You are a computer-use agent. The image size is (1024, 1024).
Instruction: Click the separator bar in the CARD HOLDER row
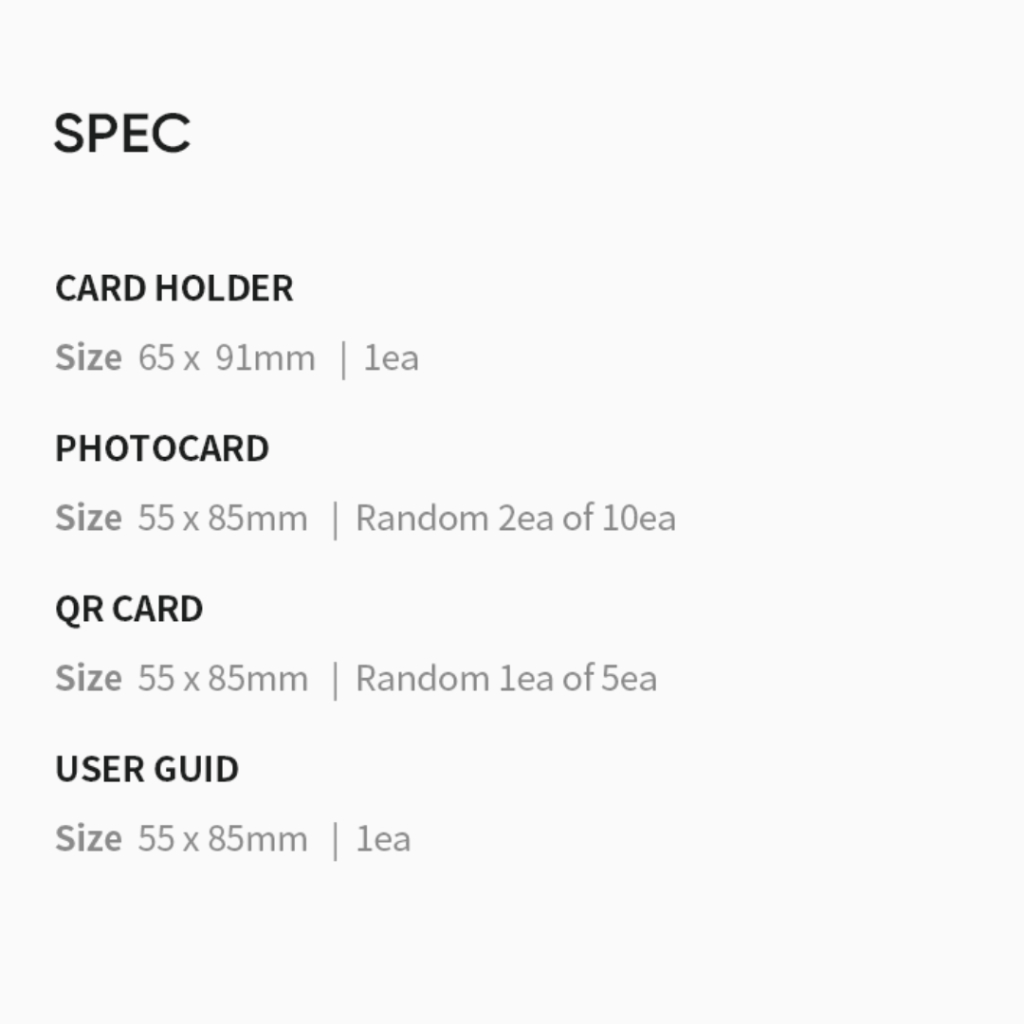pos(343,359)
